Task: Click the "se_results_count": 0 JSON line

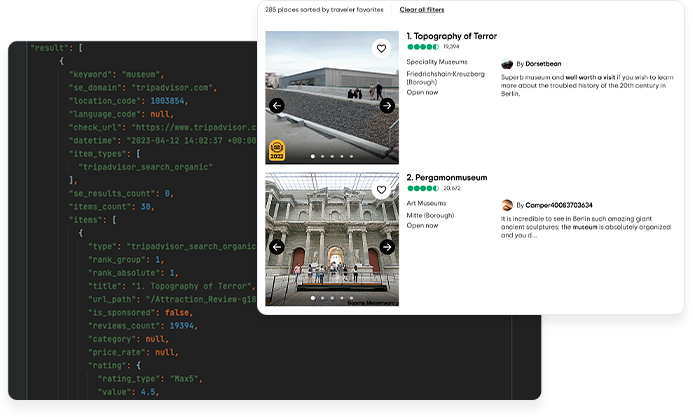Action: coord(121,193)
